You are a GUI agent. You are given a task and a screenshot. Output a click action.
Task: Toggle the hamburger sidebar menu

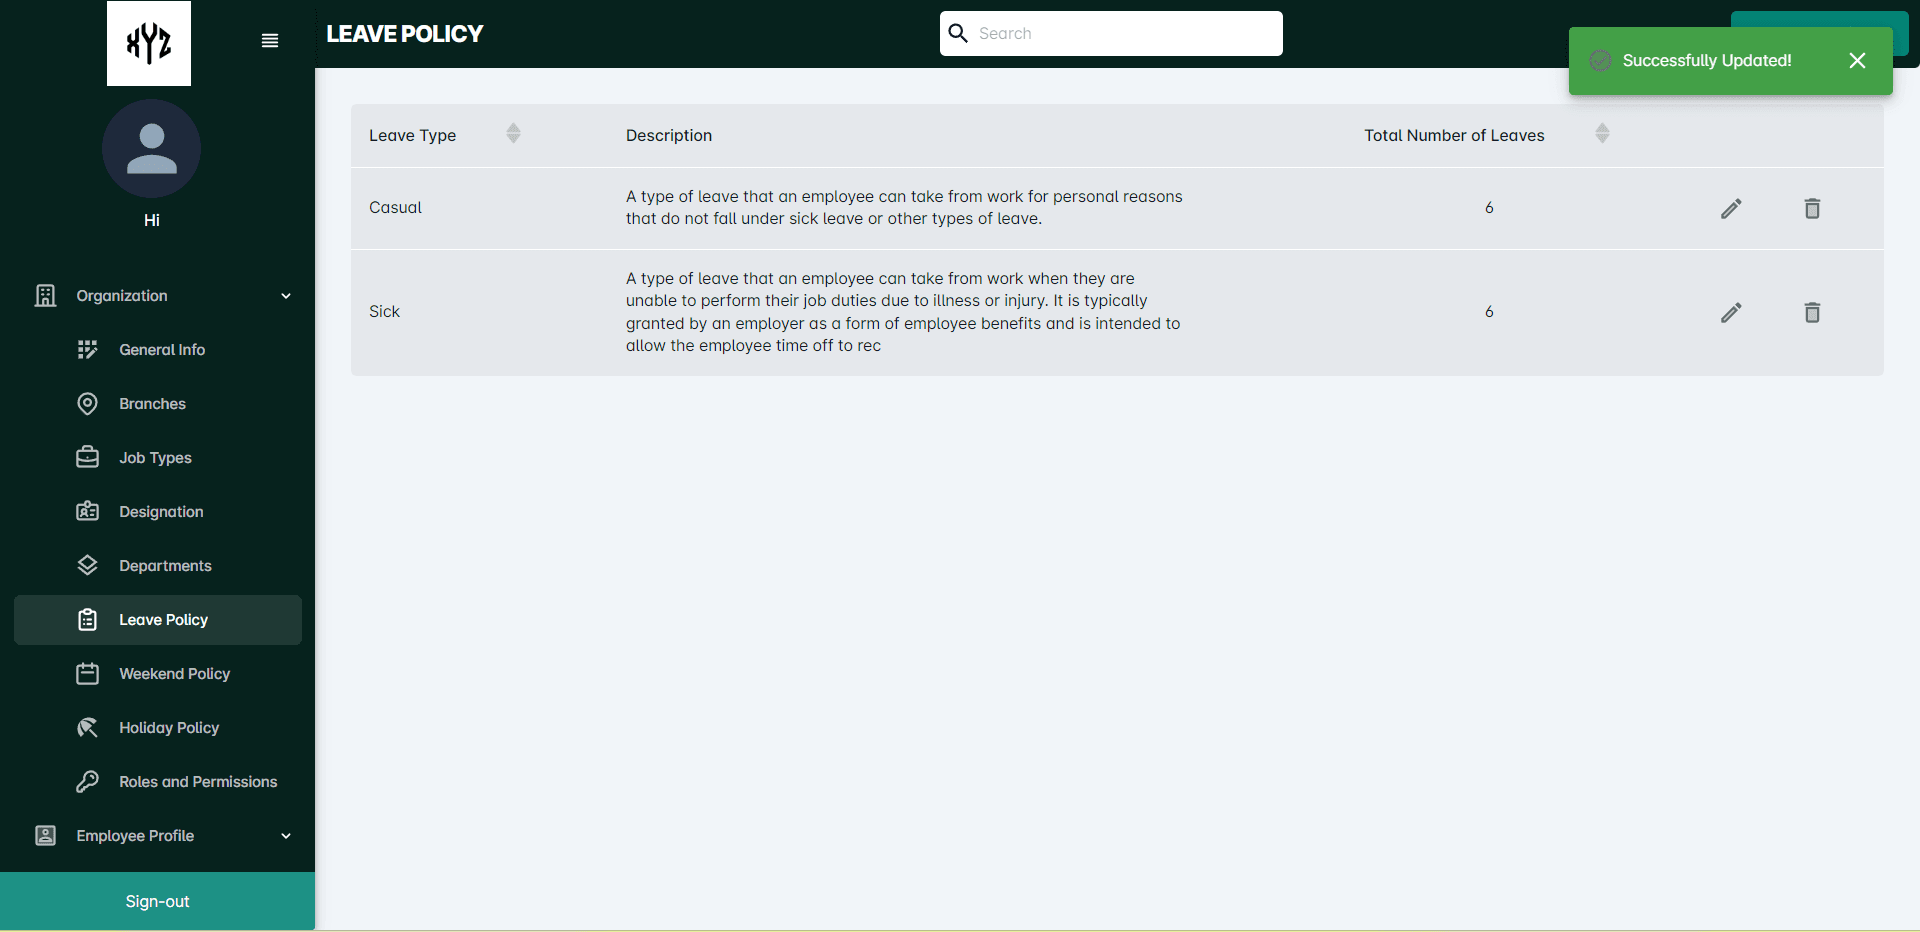[270, 41]
